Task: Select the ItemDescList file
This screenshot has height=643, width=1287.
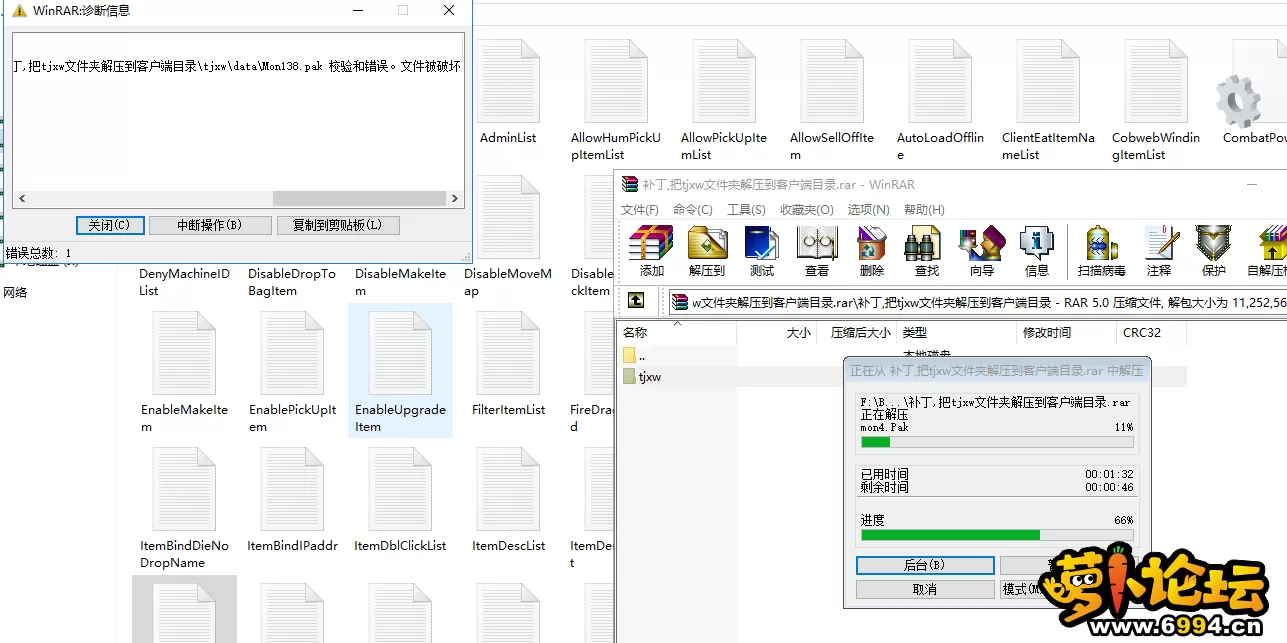Action: (508, 500)
